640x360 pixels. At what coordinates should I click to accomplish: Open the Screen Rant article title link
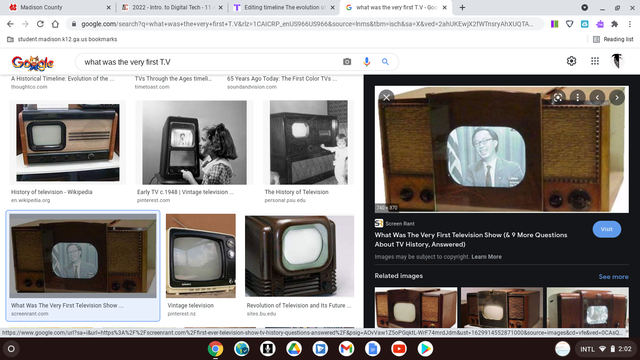click(471, 240)
